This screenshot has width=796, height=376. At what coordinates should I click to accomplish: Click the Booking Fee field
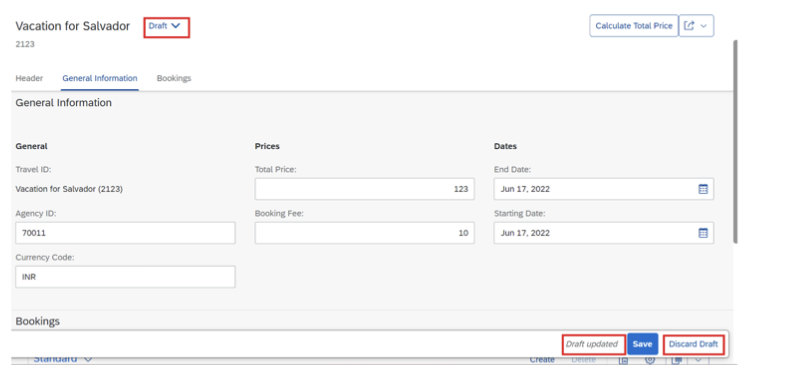tap(364, 233)
